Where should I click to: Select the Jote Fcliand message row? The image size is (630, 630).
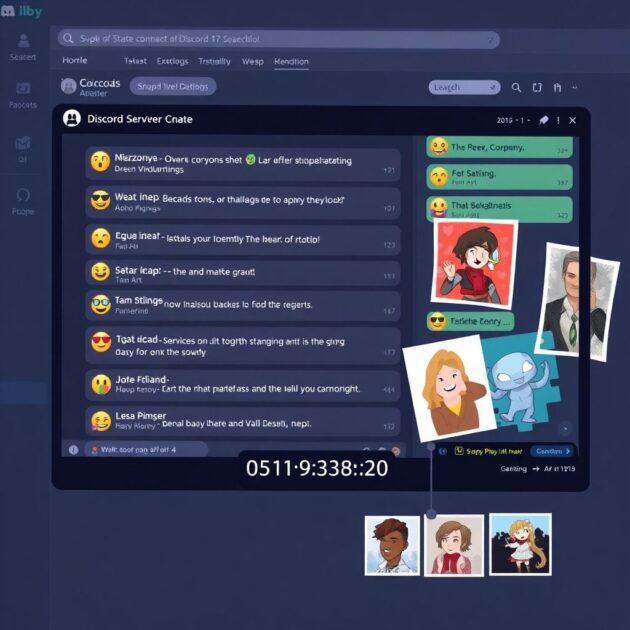coord(243,385)
